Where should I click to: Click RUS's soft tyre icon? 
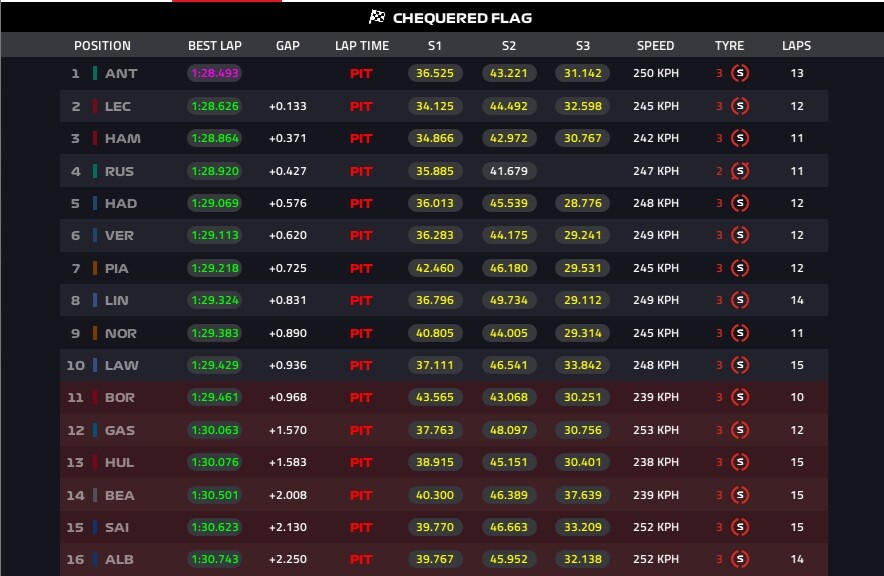[740, 171]
